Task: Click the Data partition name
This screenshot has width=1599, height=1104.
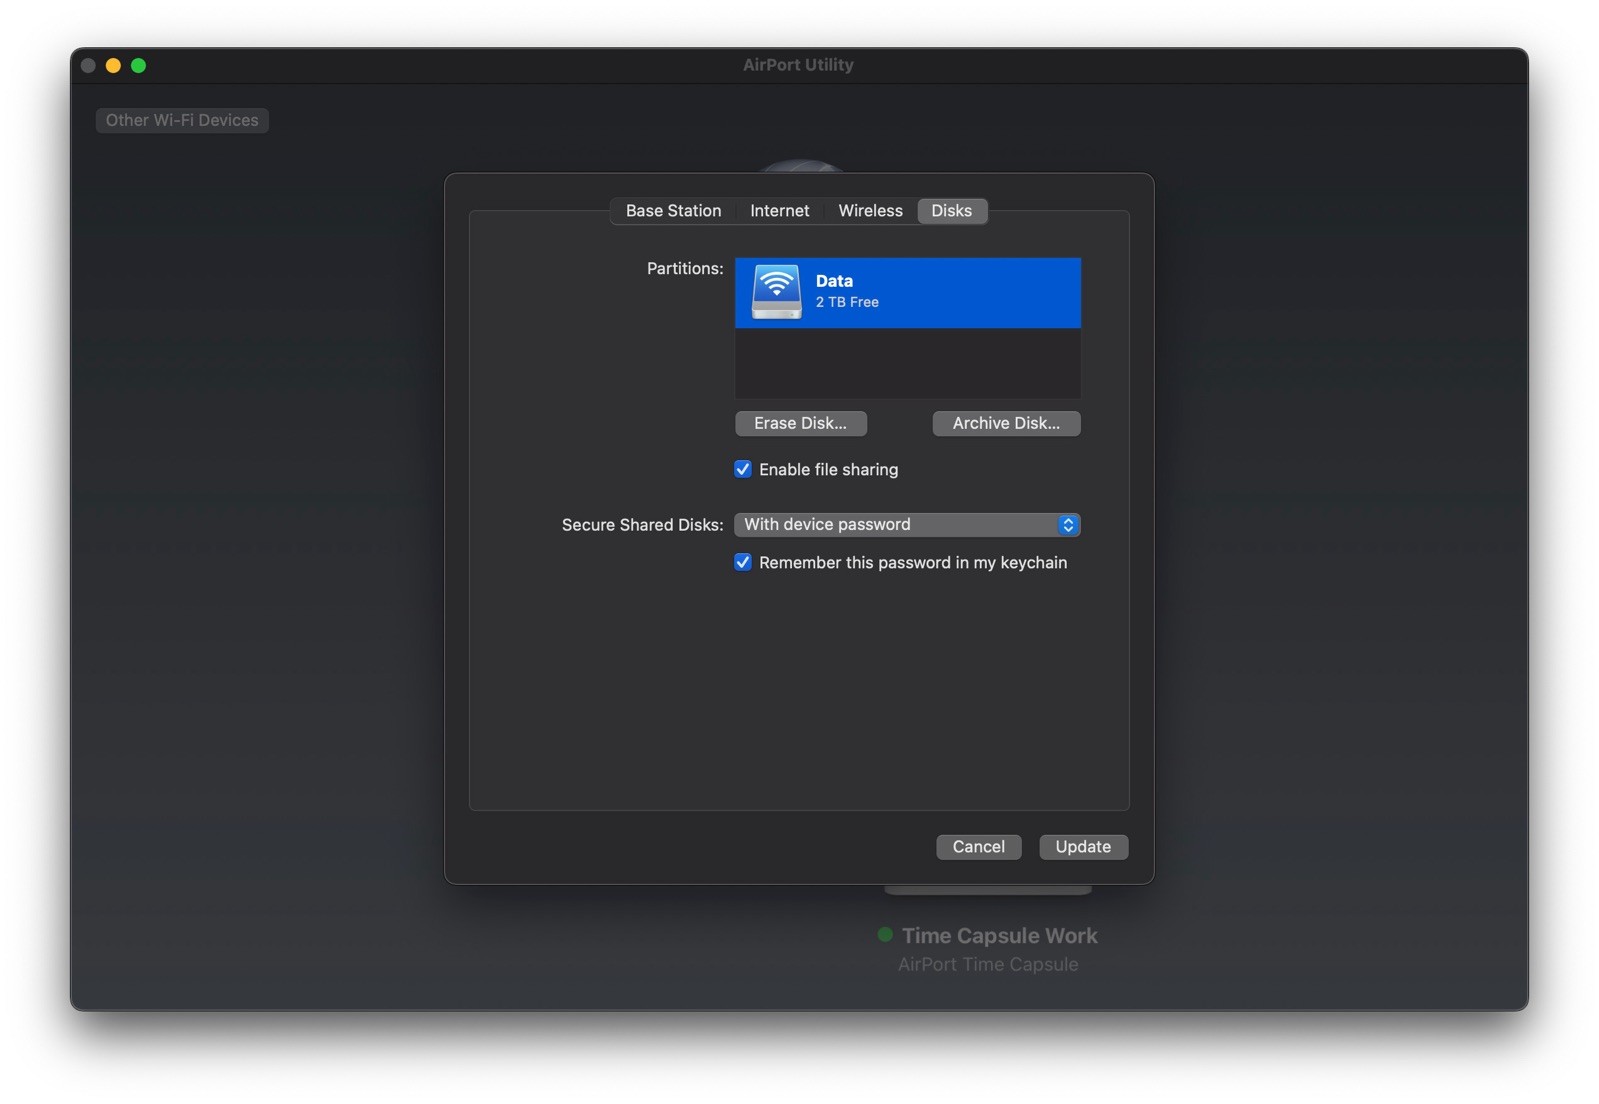Action: (x=834, y=281)
